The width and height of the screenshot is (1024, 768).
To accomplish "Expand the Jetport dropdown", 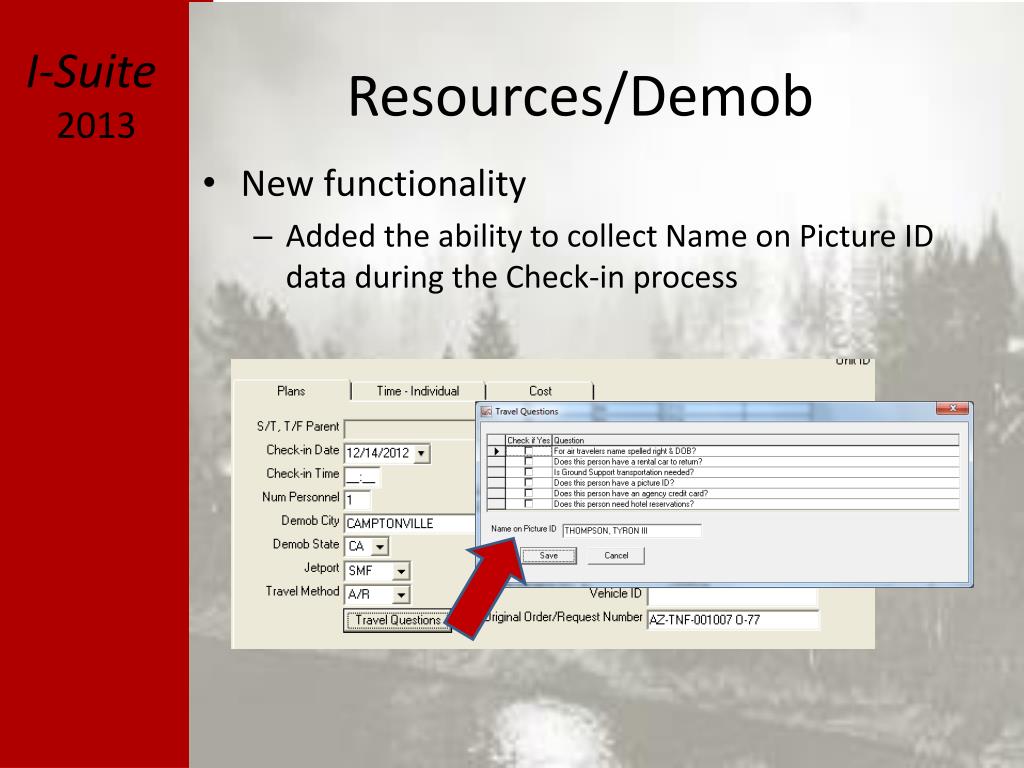I will (x=402, y=571).
